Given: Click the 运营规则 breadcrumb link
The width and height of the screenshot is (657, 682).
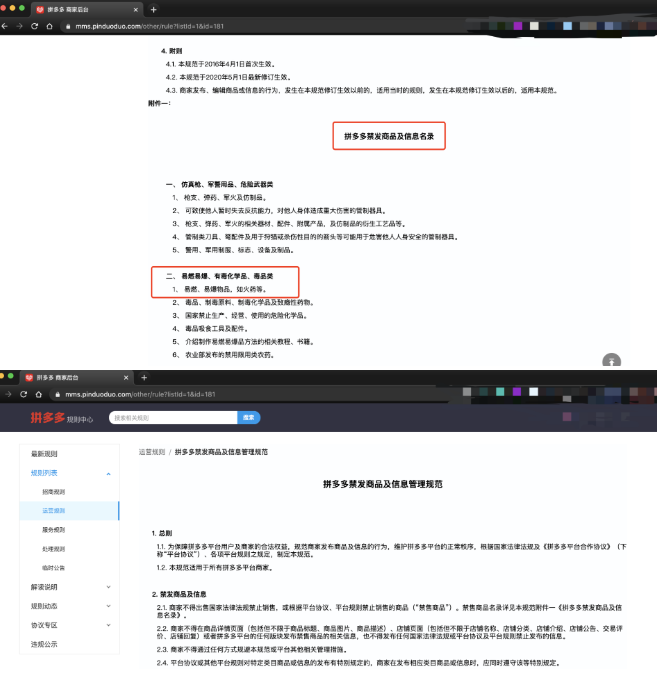Looking at the screenshot, I should point(152,452).
